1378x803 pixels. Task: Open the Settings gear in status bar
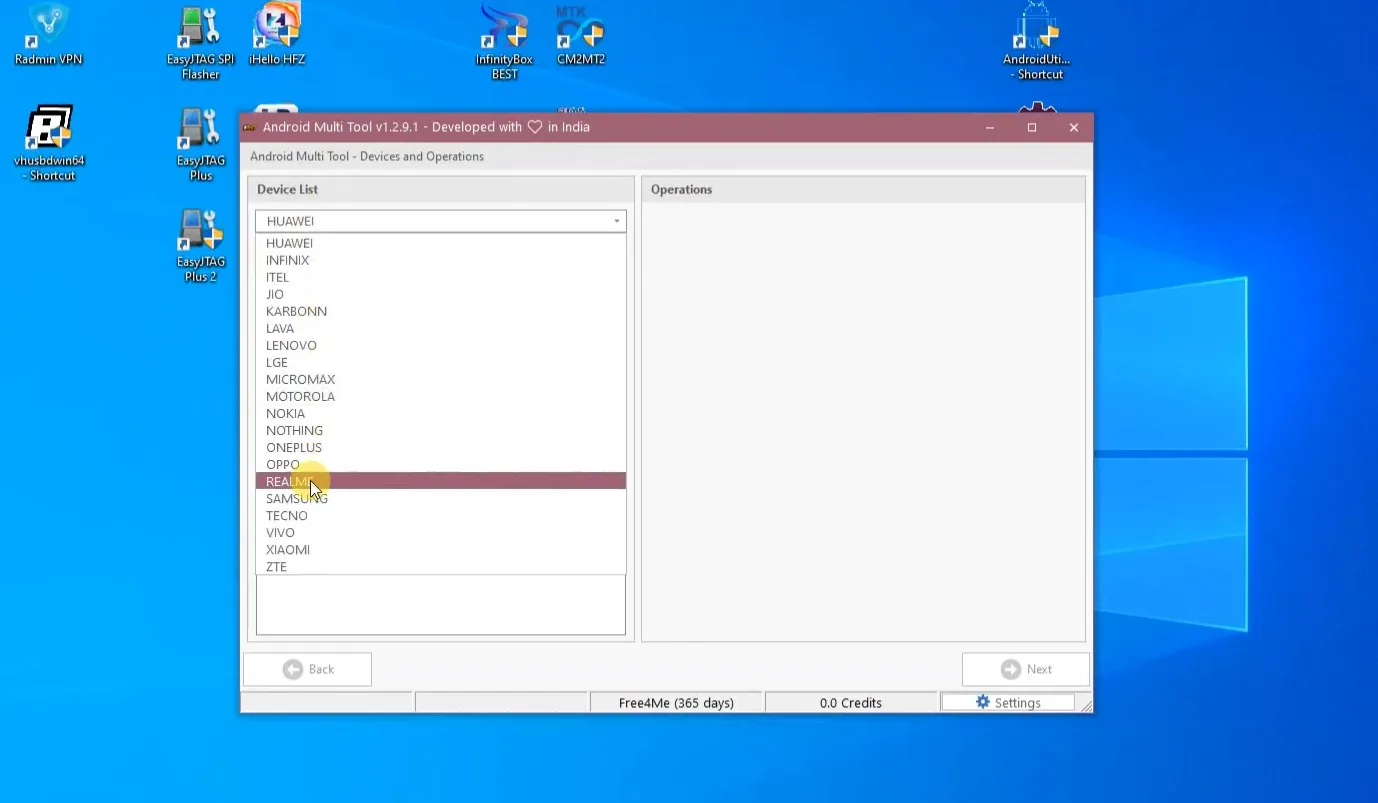pos(1008,702)
